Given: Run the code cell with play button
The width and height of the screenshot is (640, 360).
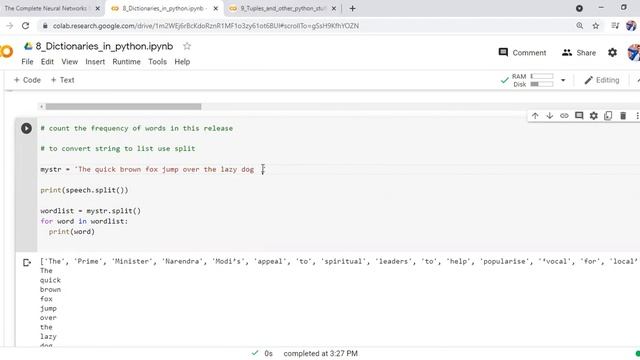Looking at the screenshot, I should (26, 128).
